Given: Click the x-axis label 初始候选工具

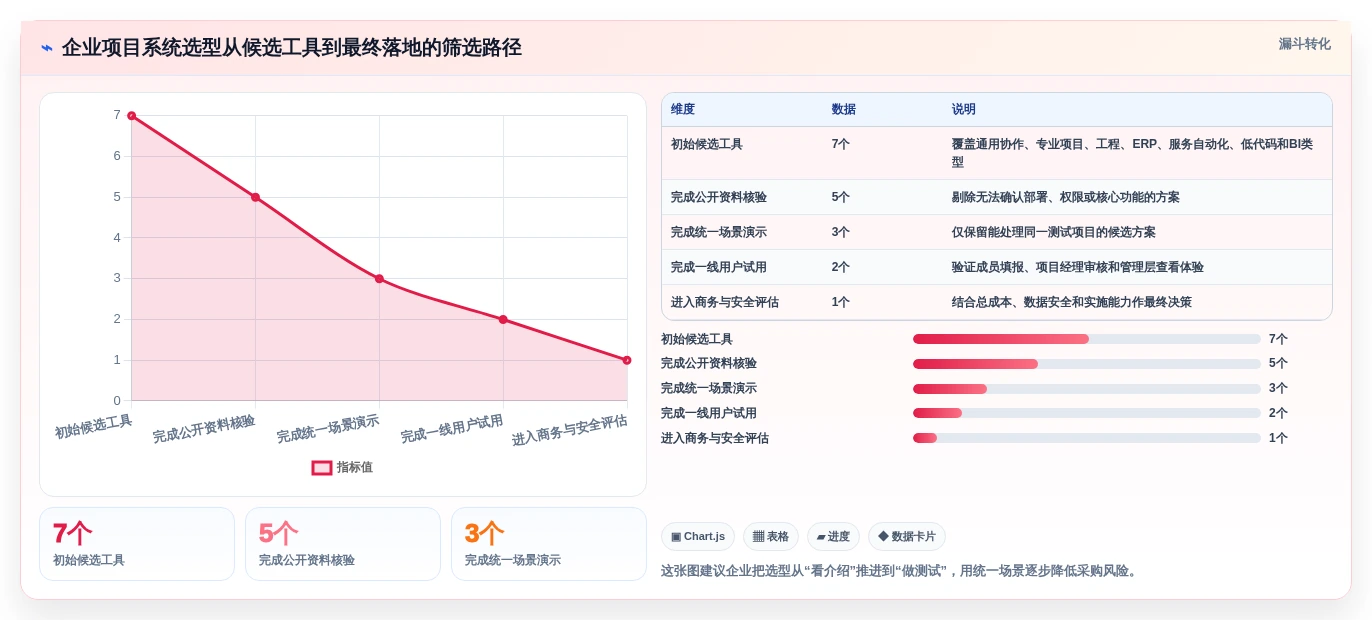Looking at the screenshot, I should (x=93, y=427).
